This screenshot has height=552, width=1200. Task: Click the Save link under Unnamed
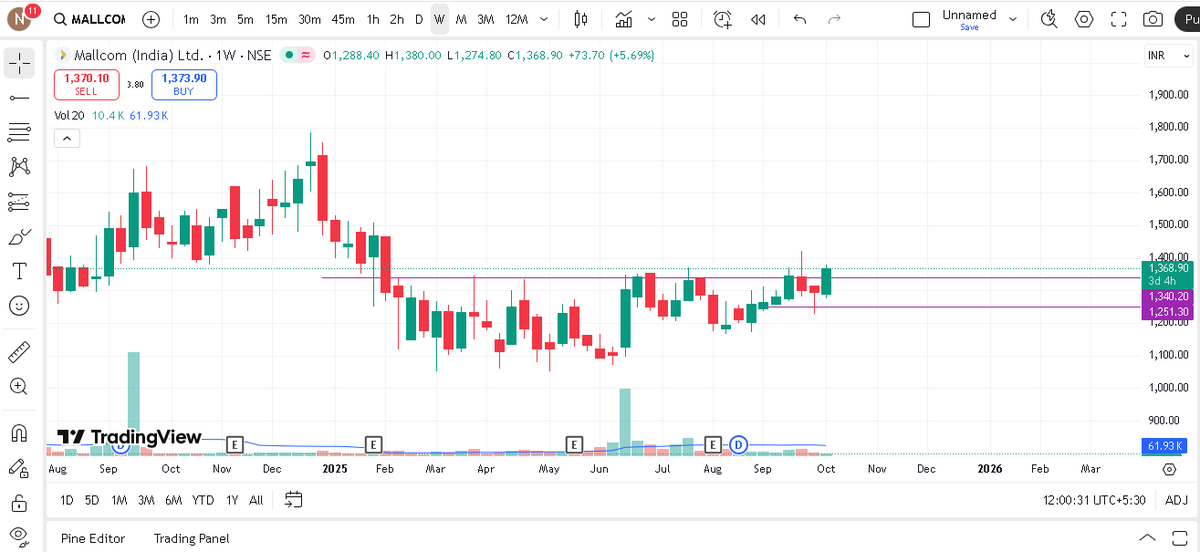coord(969,27)
